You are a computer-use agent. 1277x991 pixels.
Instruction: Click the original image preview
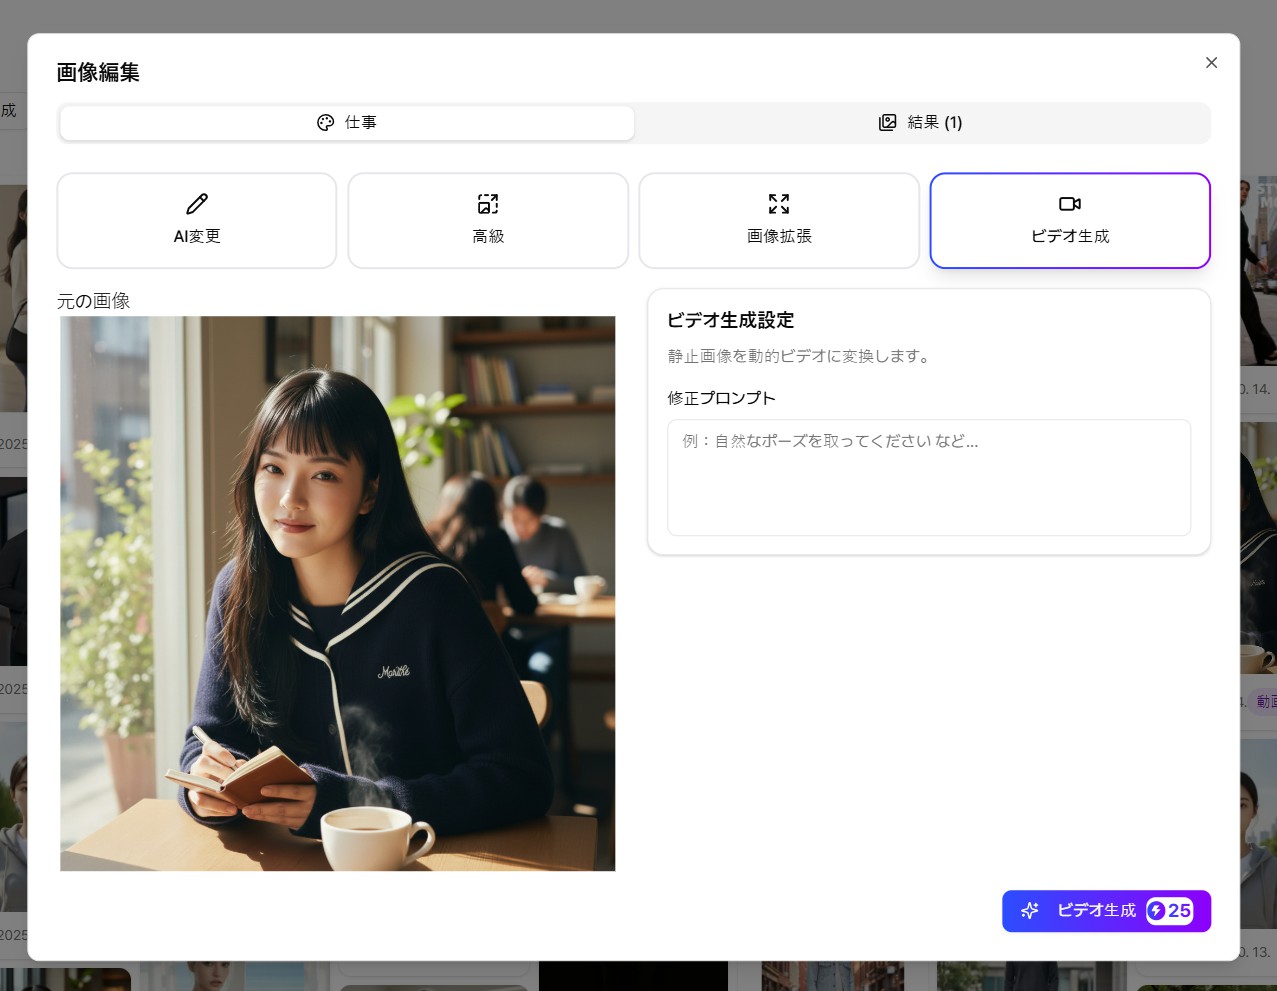[x=338, y=594]
